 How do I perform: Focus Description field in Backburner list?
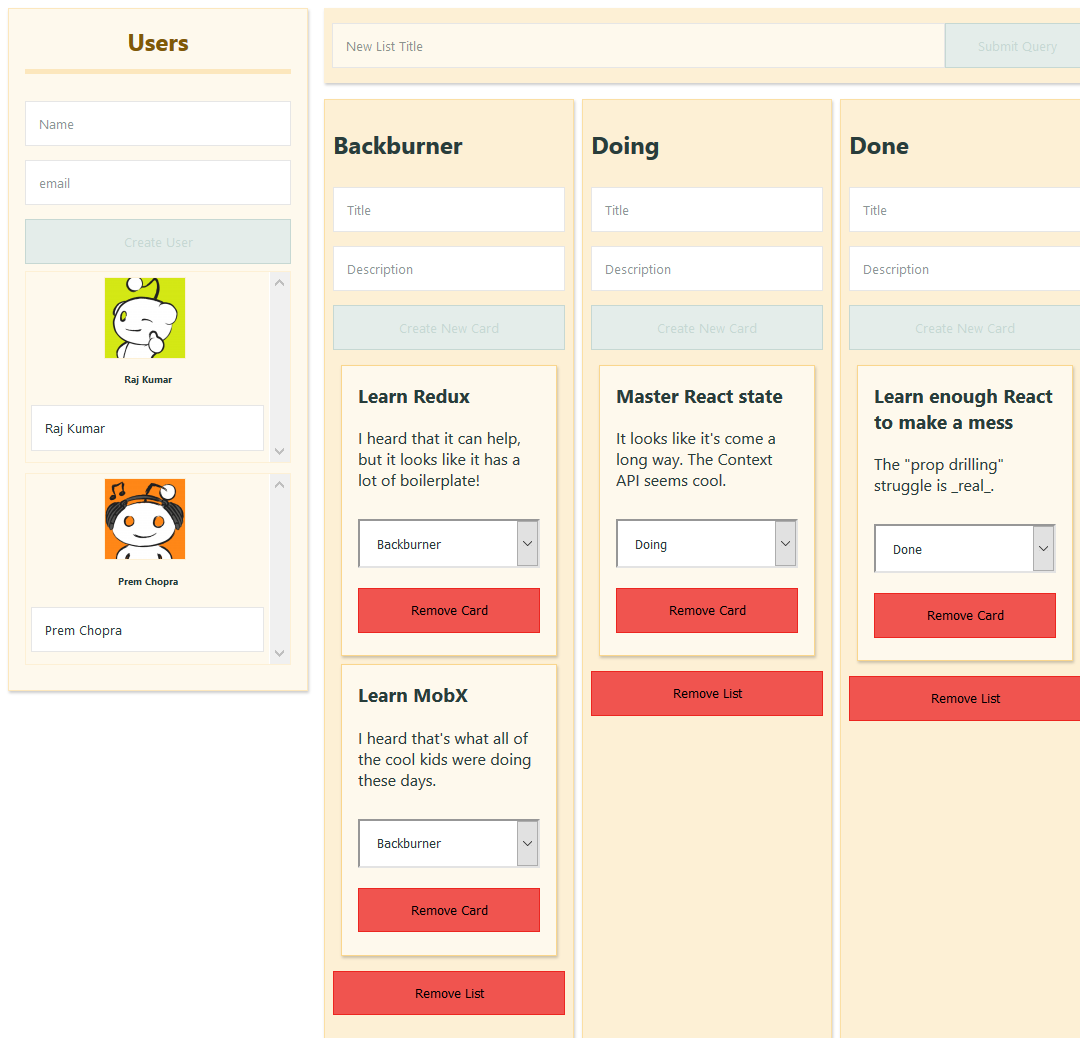pos(448,269)
